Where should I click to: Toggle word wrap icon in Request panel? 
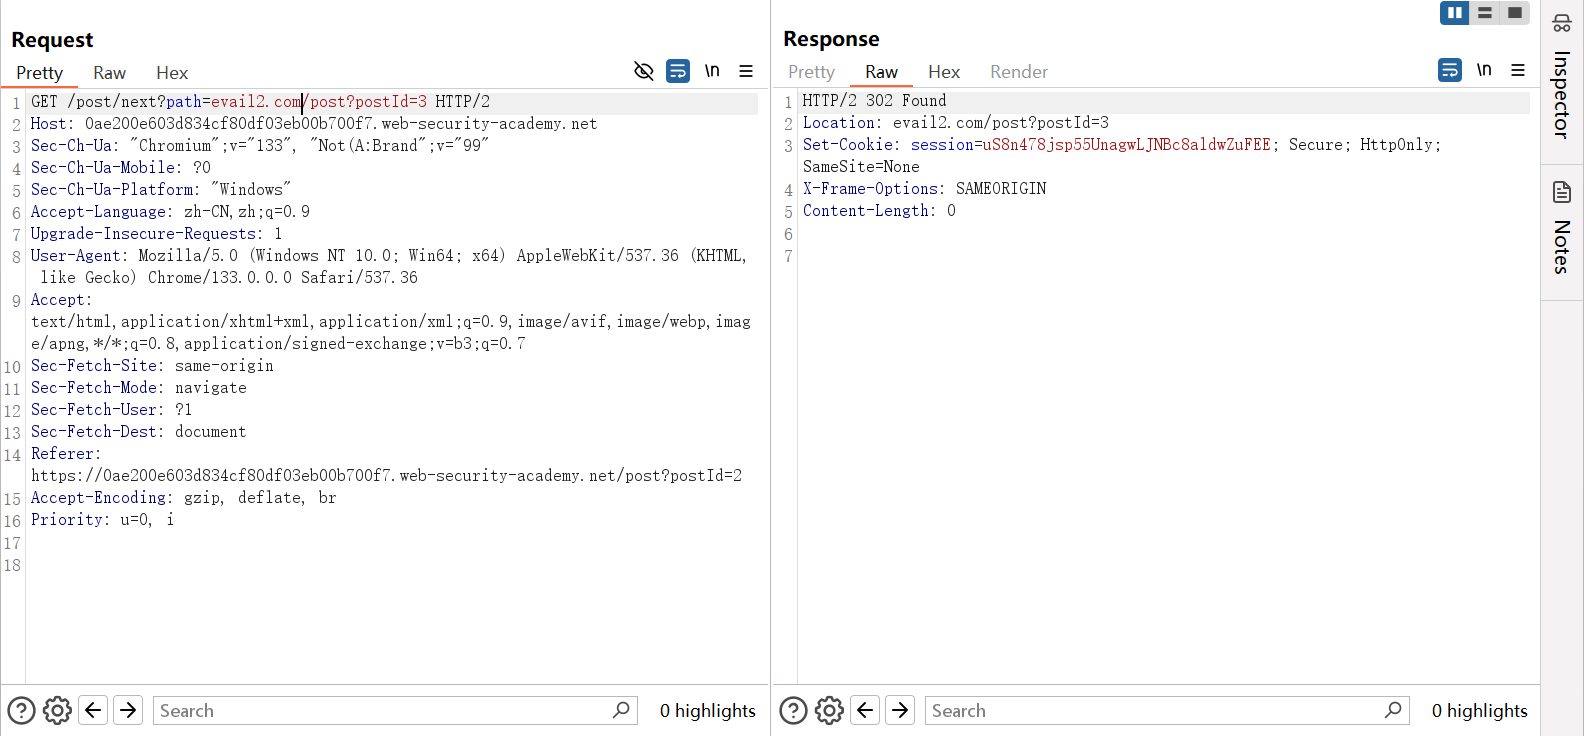(678, 71)
